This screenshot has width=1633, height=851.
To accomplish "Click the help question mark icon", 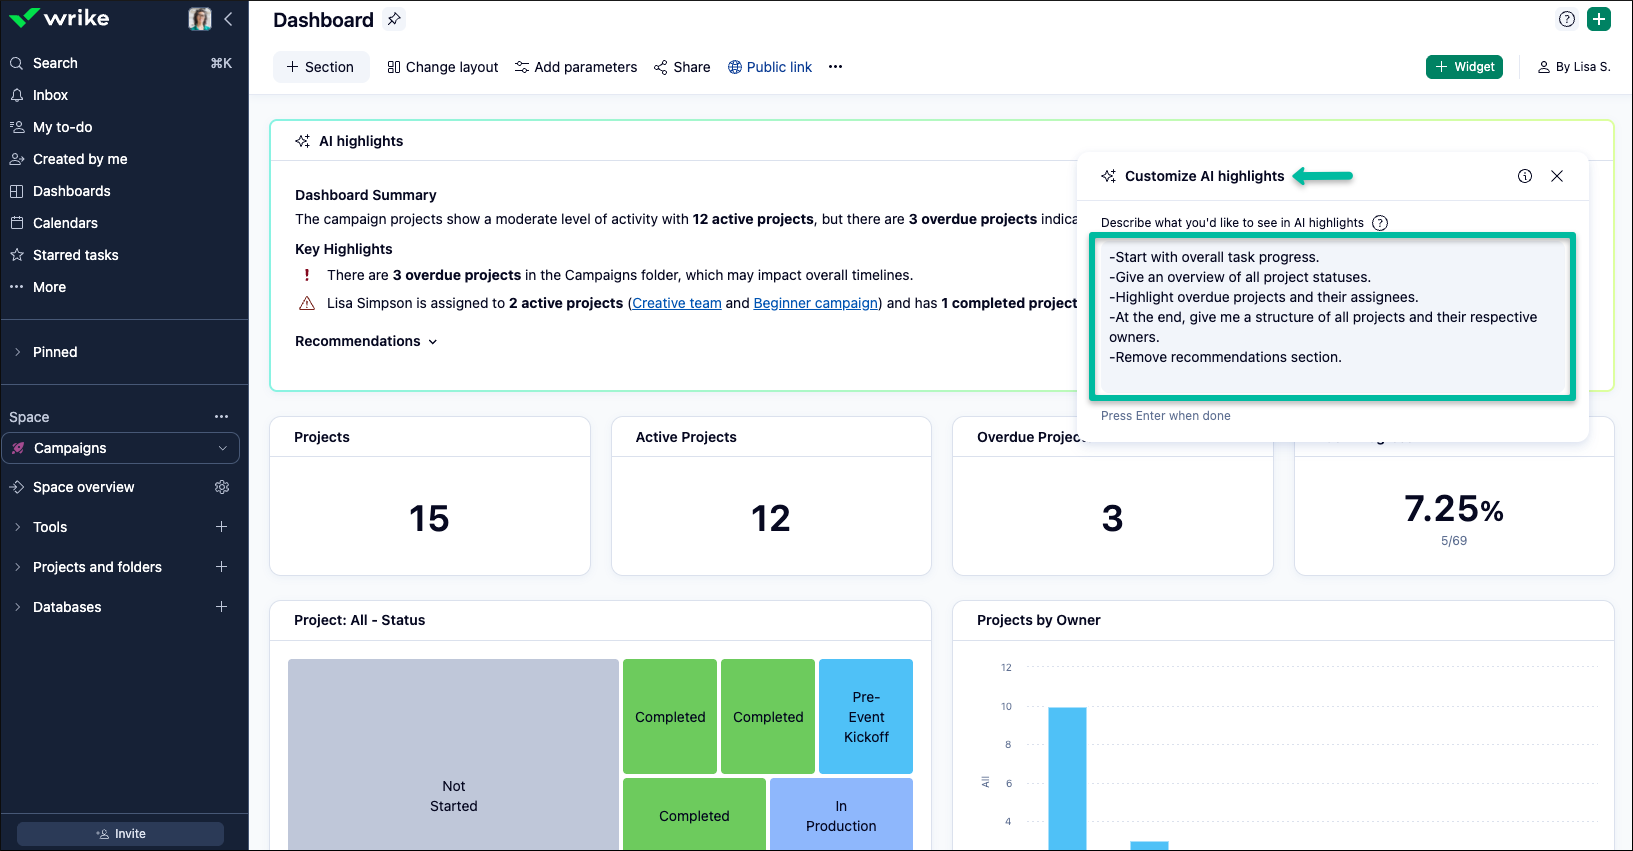I will 1567,19.
